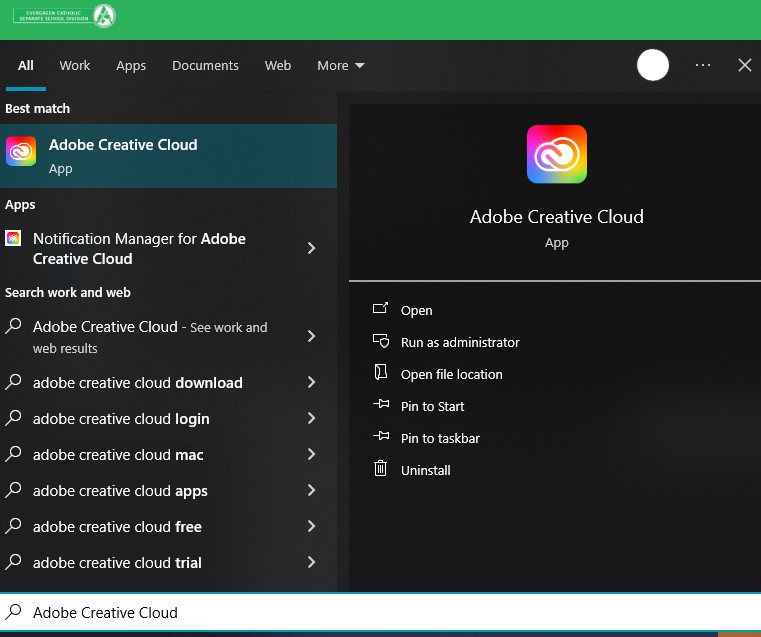Click the search icon beside 'adobe creative cloud apps'
This screenshot has width=761, height=637.
pos(14,490)
